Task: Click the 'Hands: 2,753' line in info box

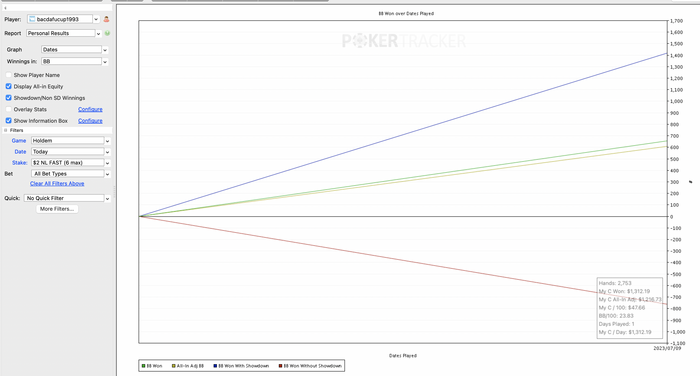Action: (x=615, y=283)
